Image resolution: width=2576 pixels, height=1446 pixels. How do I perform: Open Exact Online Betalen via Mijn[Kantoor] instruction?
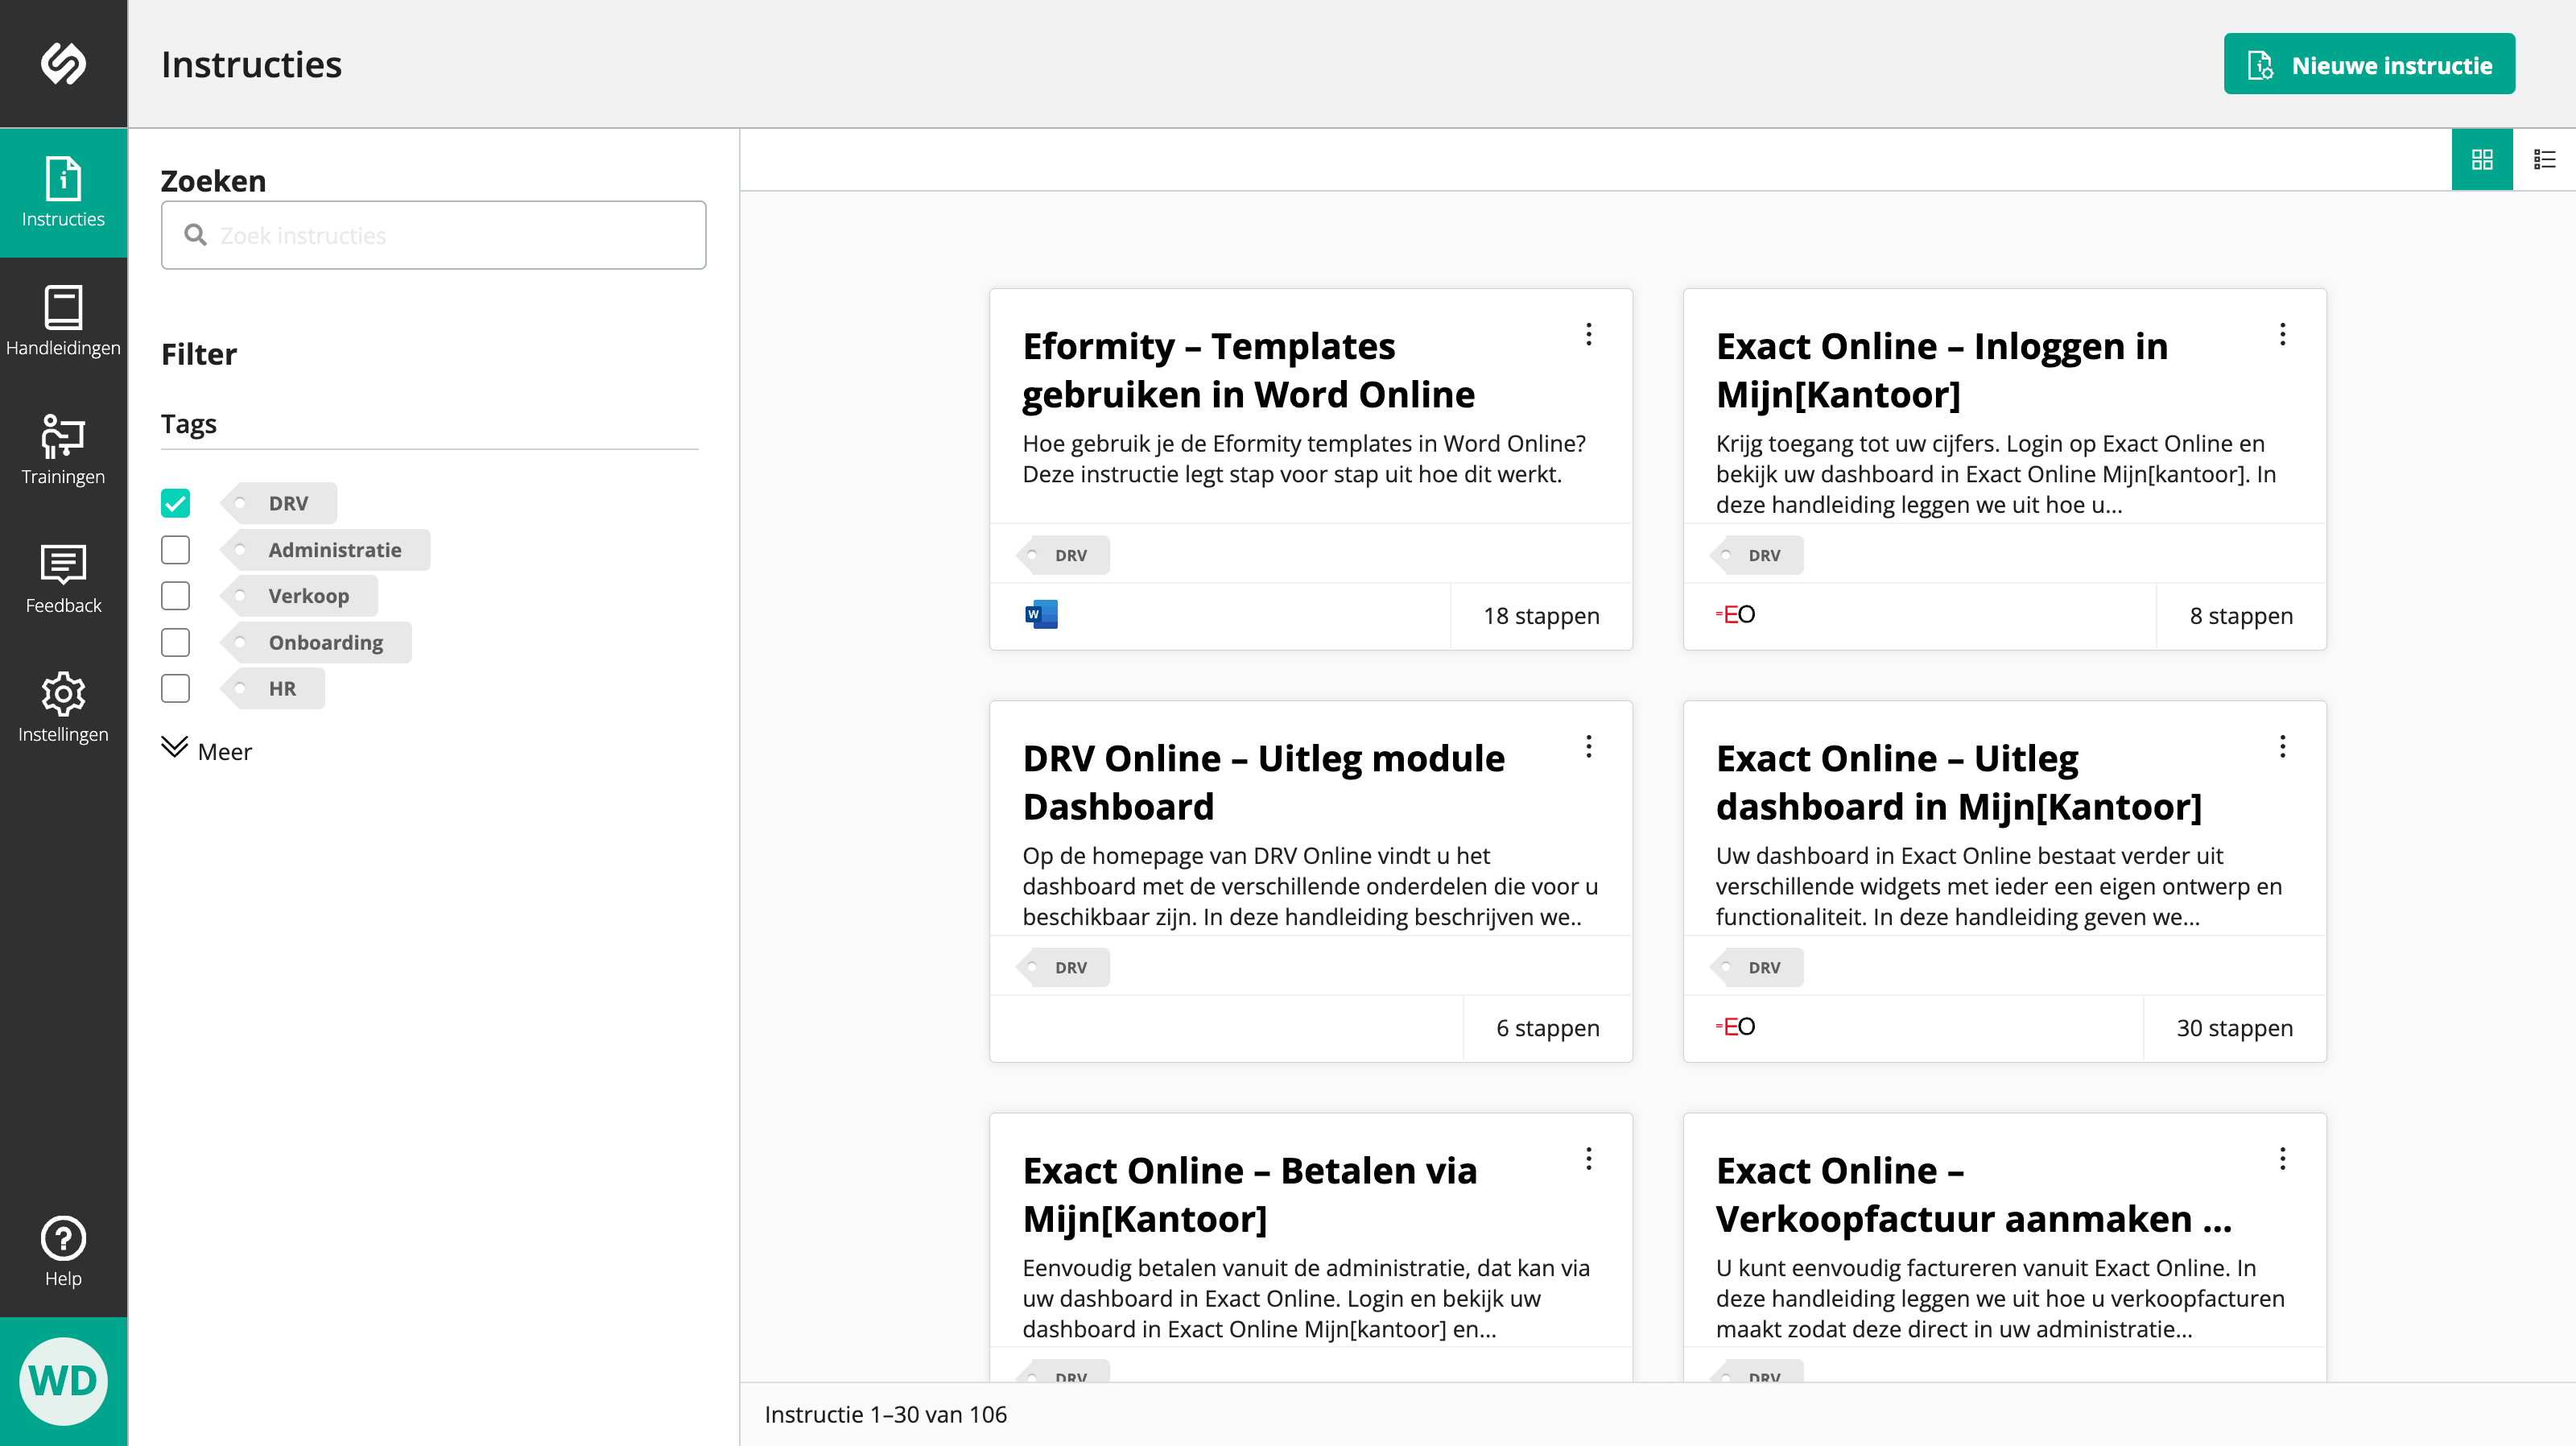(1249, 1194)
